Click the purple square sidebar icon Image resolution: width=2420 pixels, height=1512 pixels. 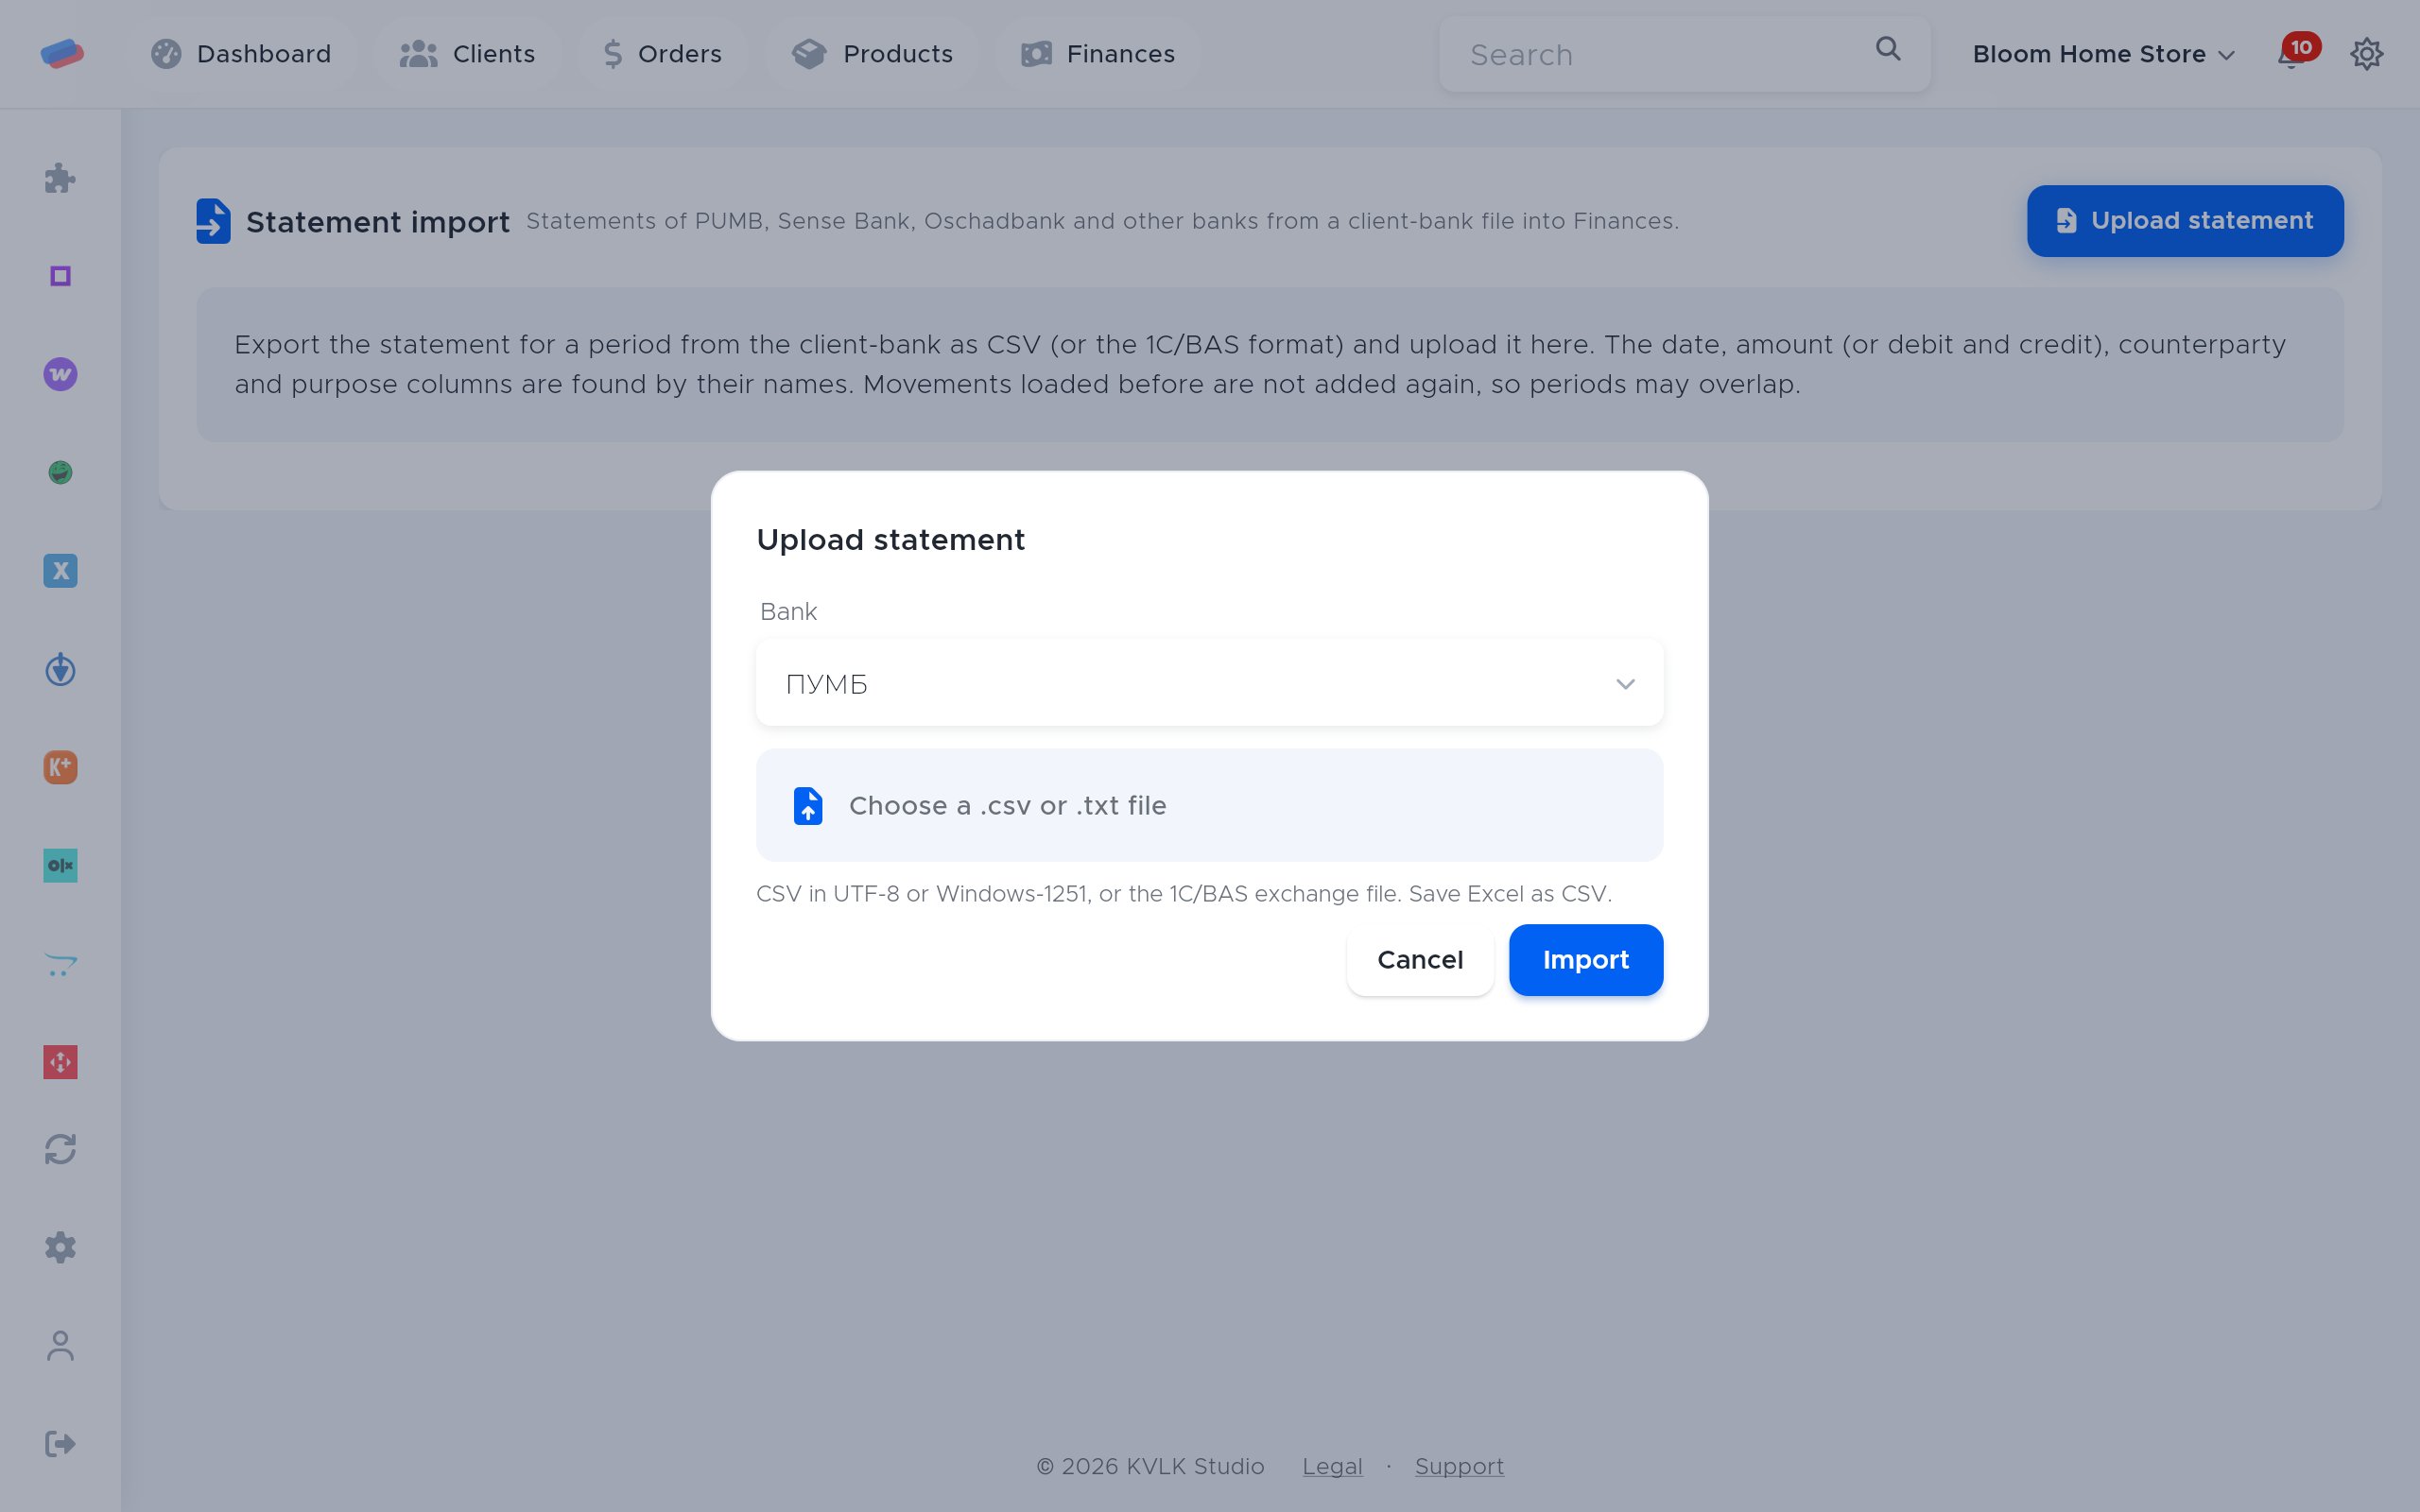[60, 276]
